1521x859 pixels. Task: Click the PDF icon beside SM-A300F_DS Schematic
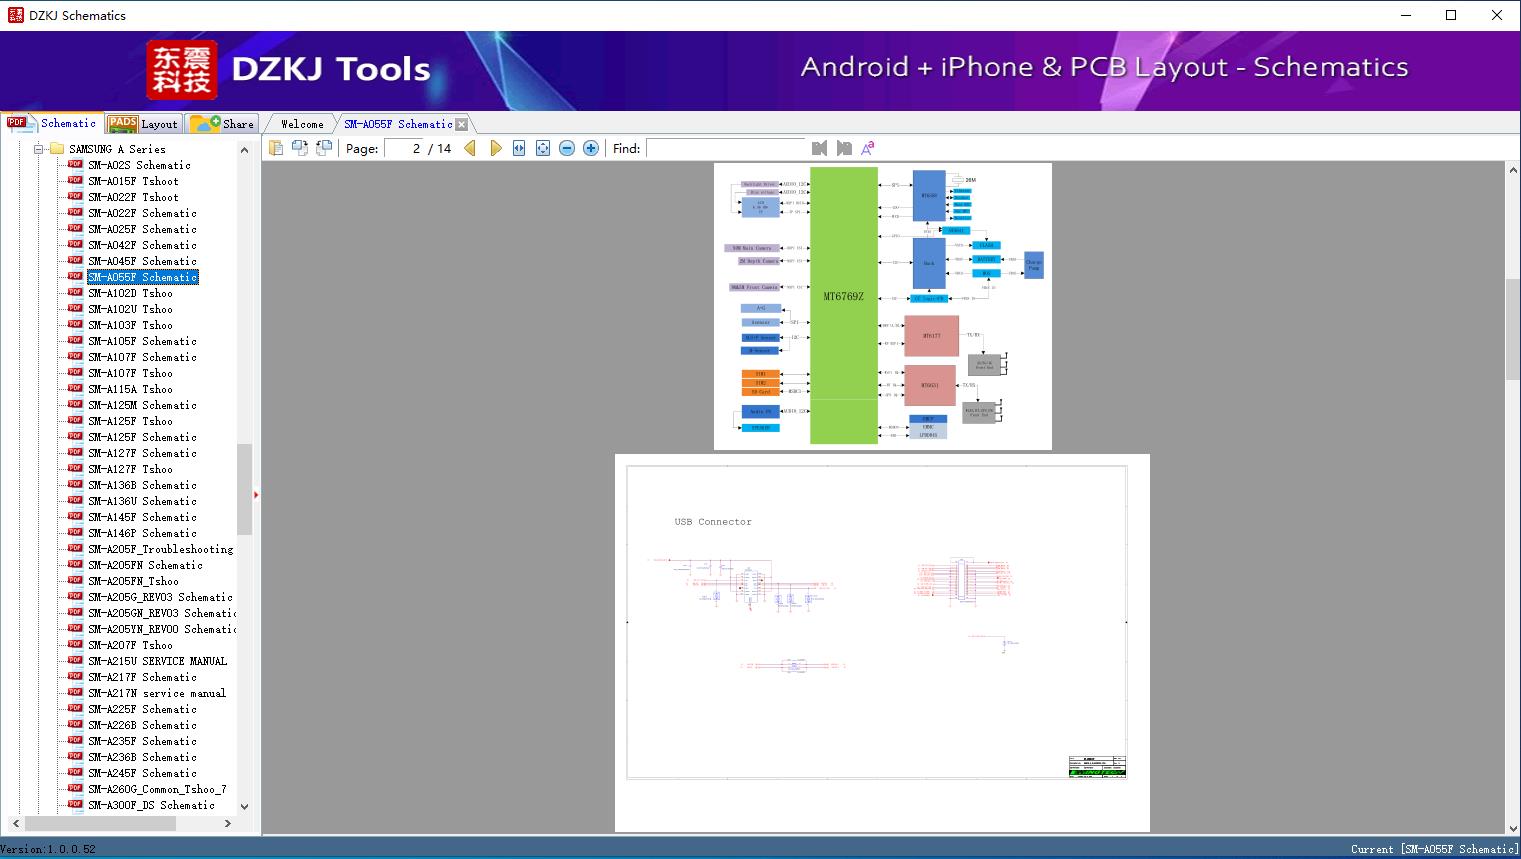click(75, 805)
